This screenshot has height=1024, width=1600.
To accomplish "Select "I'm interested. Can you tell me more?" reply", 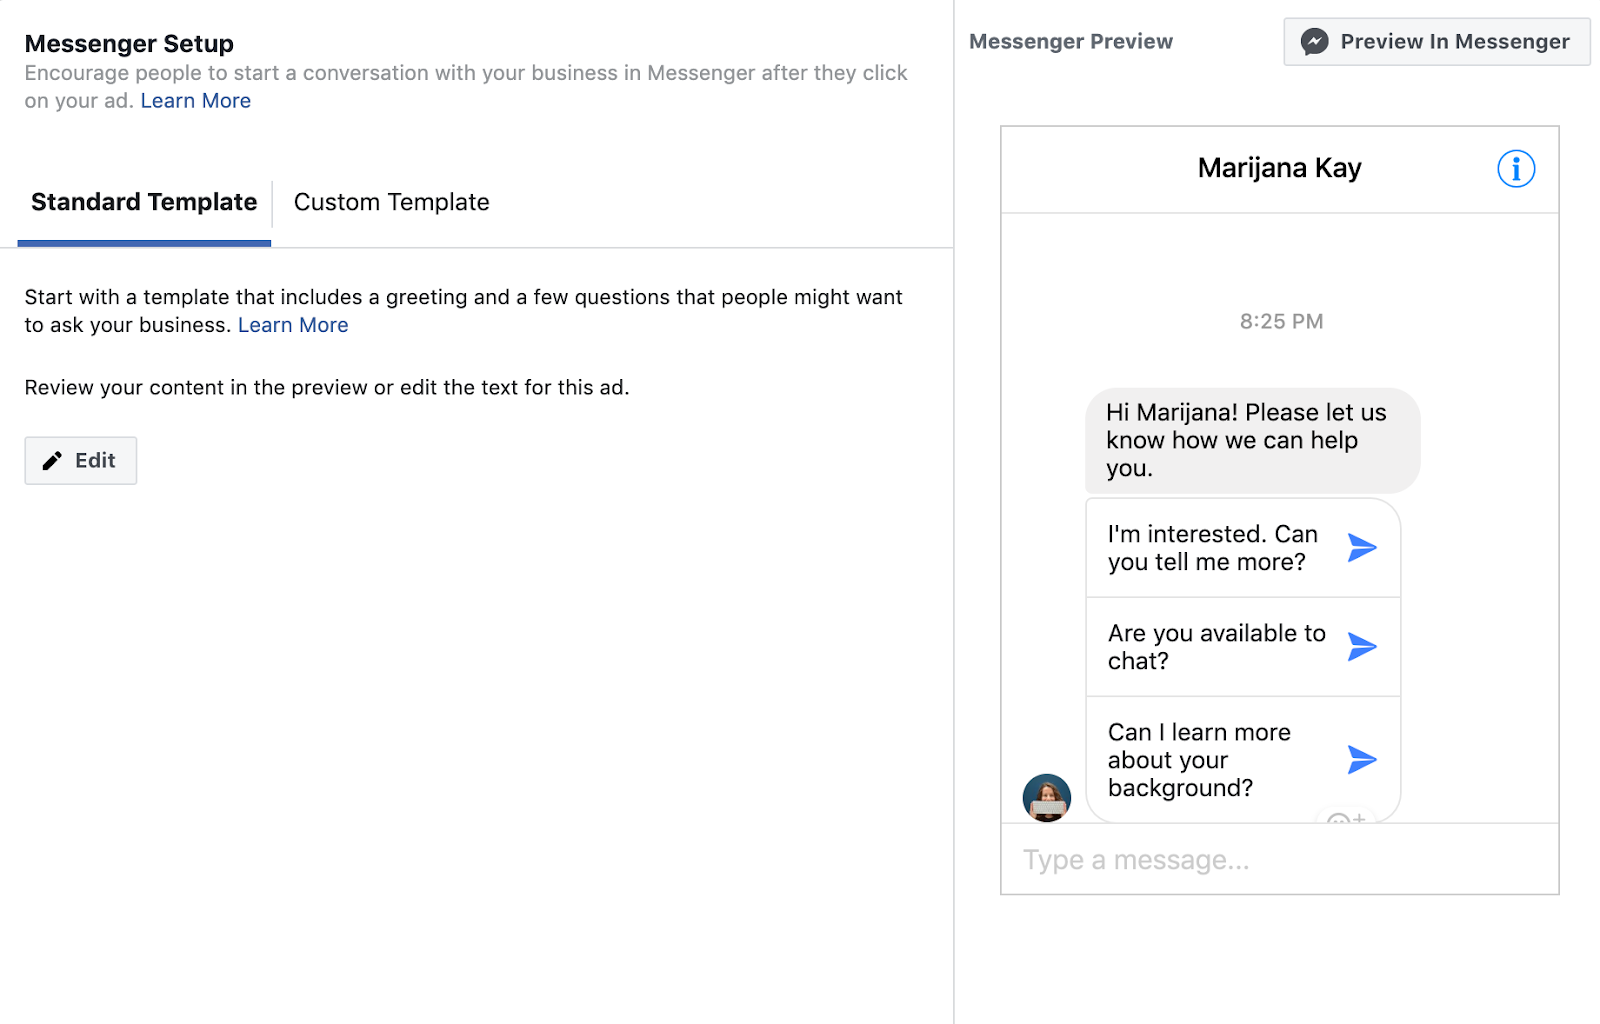I will pyautogui.click(x=1212, y=548).
